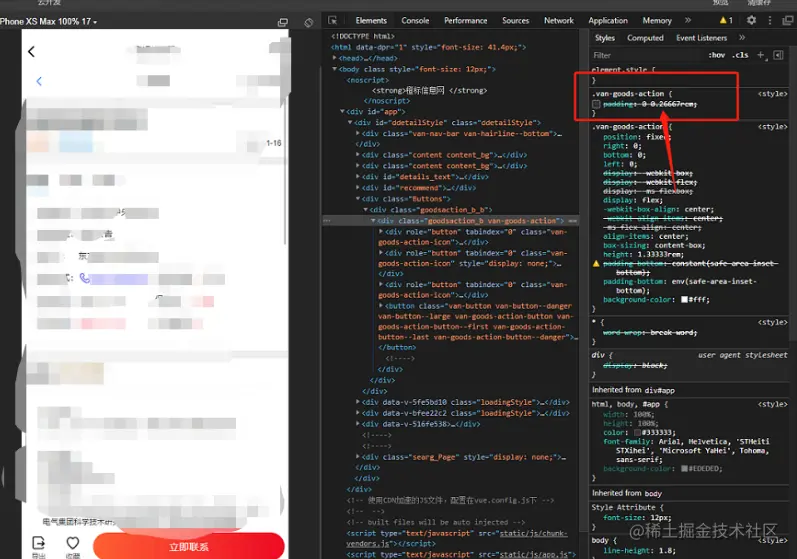Select the Styles sub-tab

click(x=604, y=38)
